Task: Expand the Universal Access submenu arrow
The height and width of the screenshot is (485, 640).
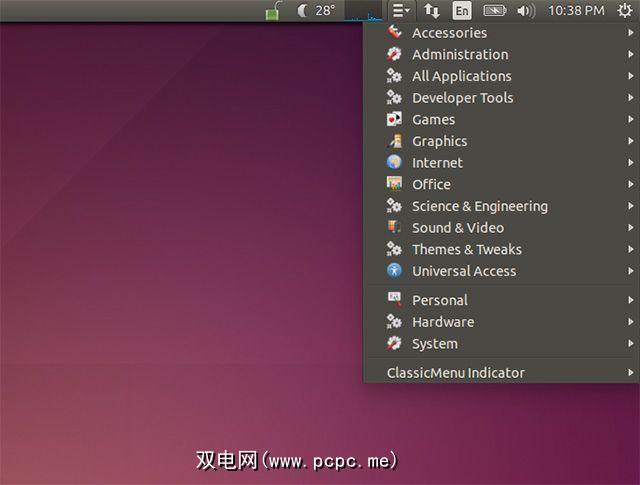Action: click(x=631, y=271)
